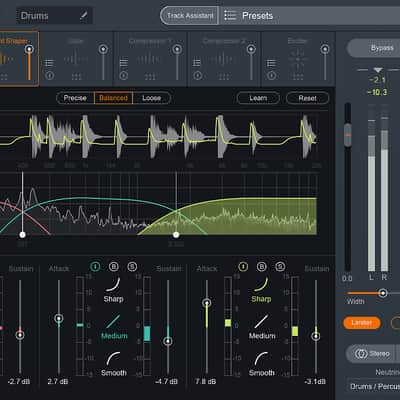Select the Gate module's waveform thumbnail
The height and width of the screenshot is (400, 400).
(x=76, y=59)
